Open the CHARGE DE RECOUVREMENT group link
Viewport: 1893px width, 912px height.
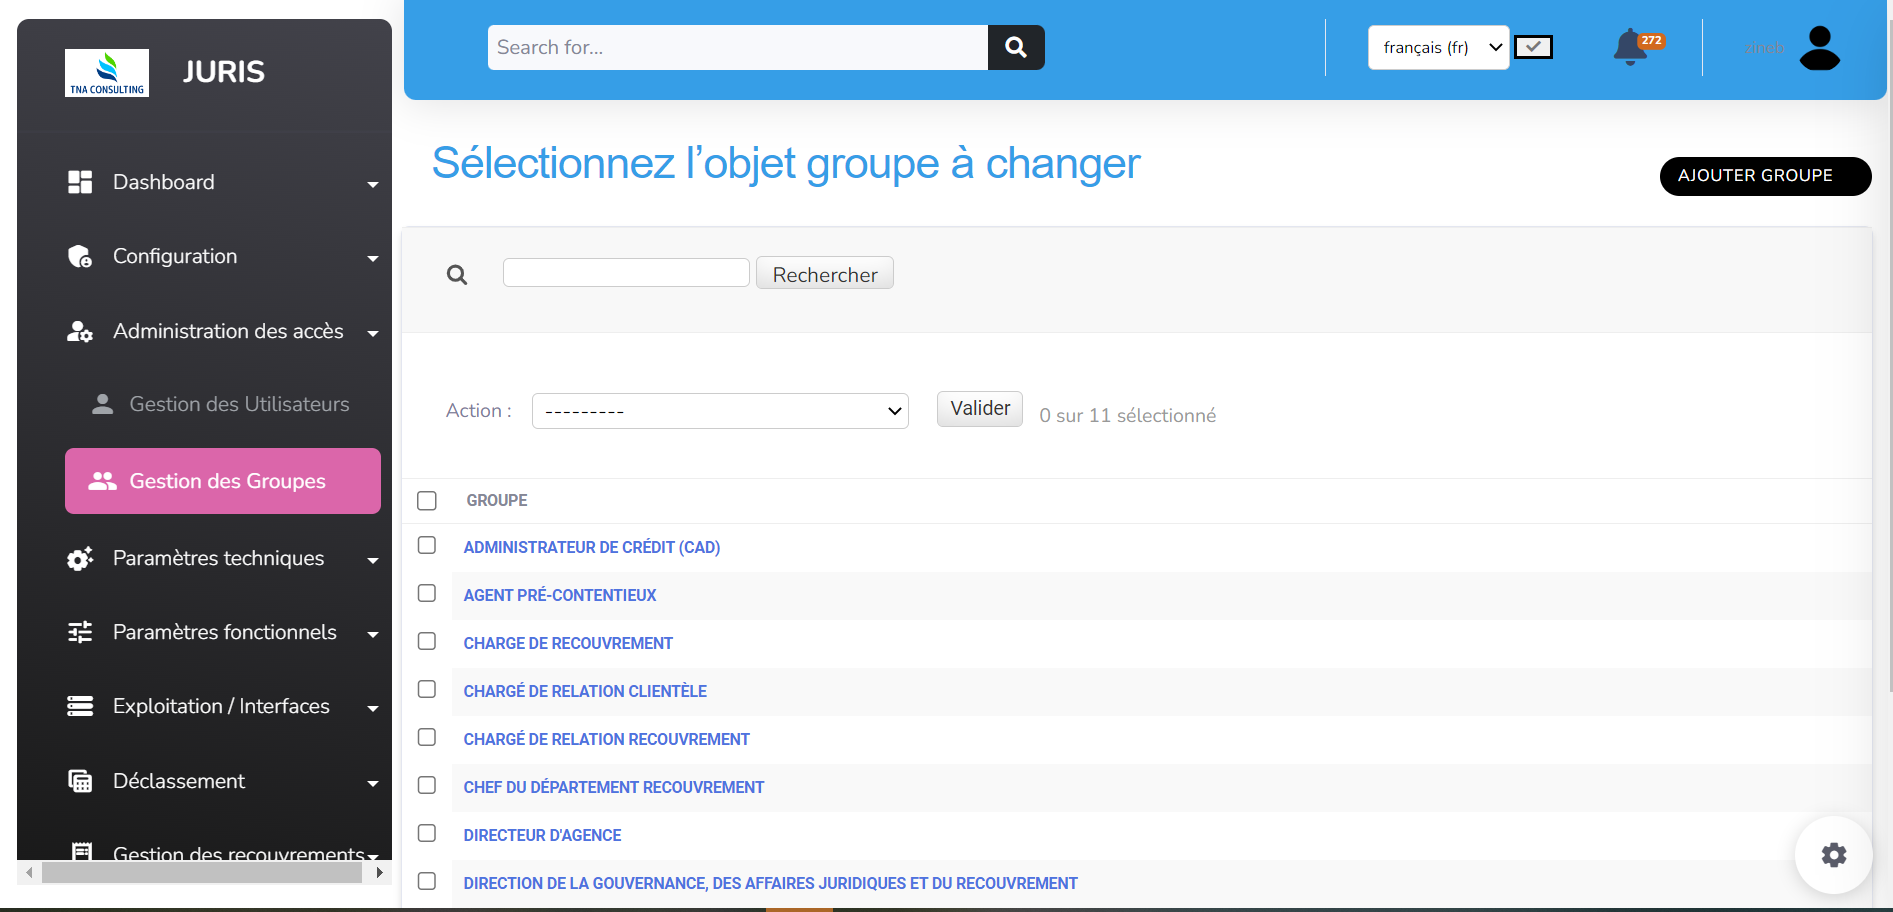(x=568, y=644)
